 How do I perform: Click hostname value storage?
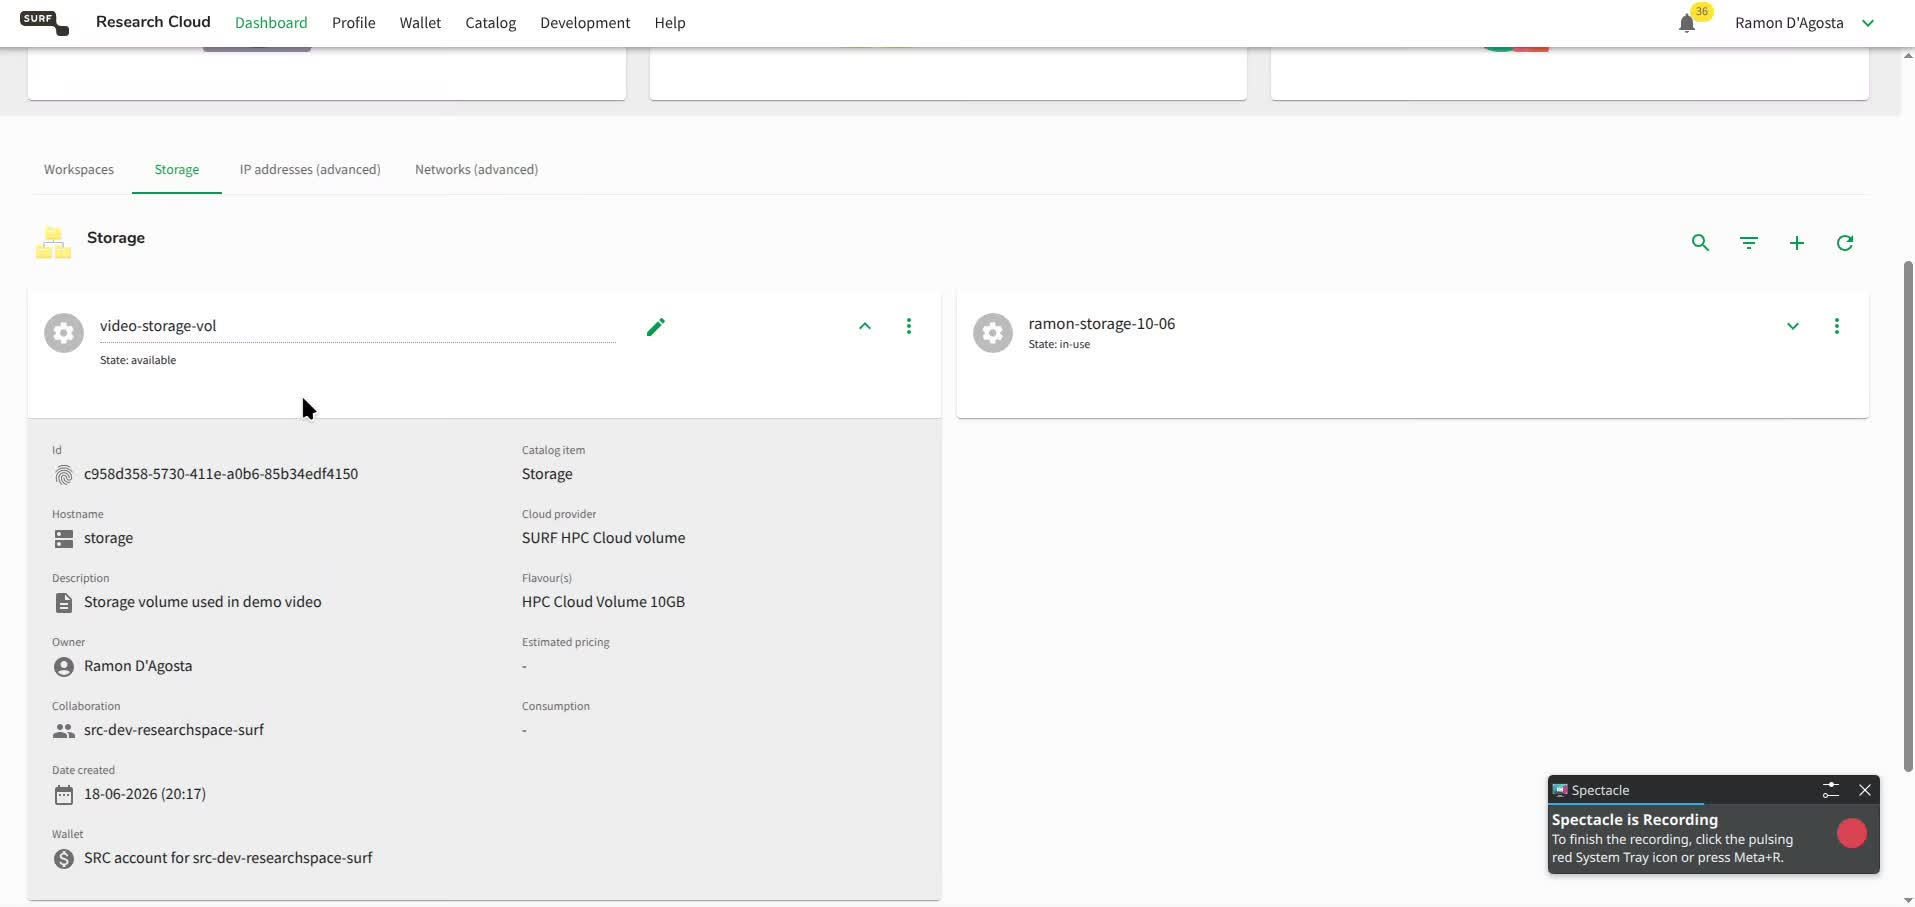tap(108, 538)
